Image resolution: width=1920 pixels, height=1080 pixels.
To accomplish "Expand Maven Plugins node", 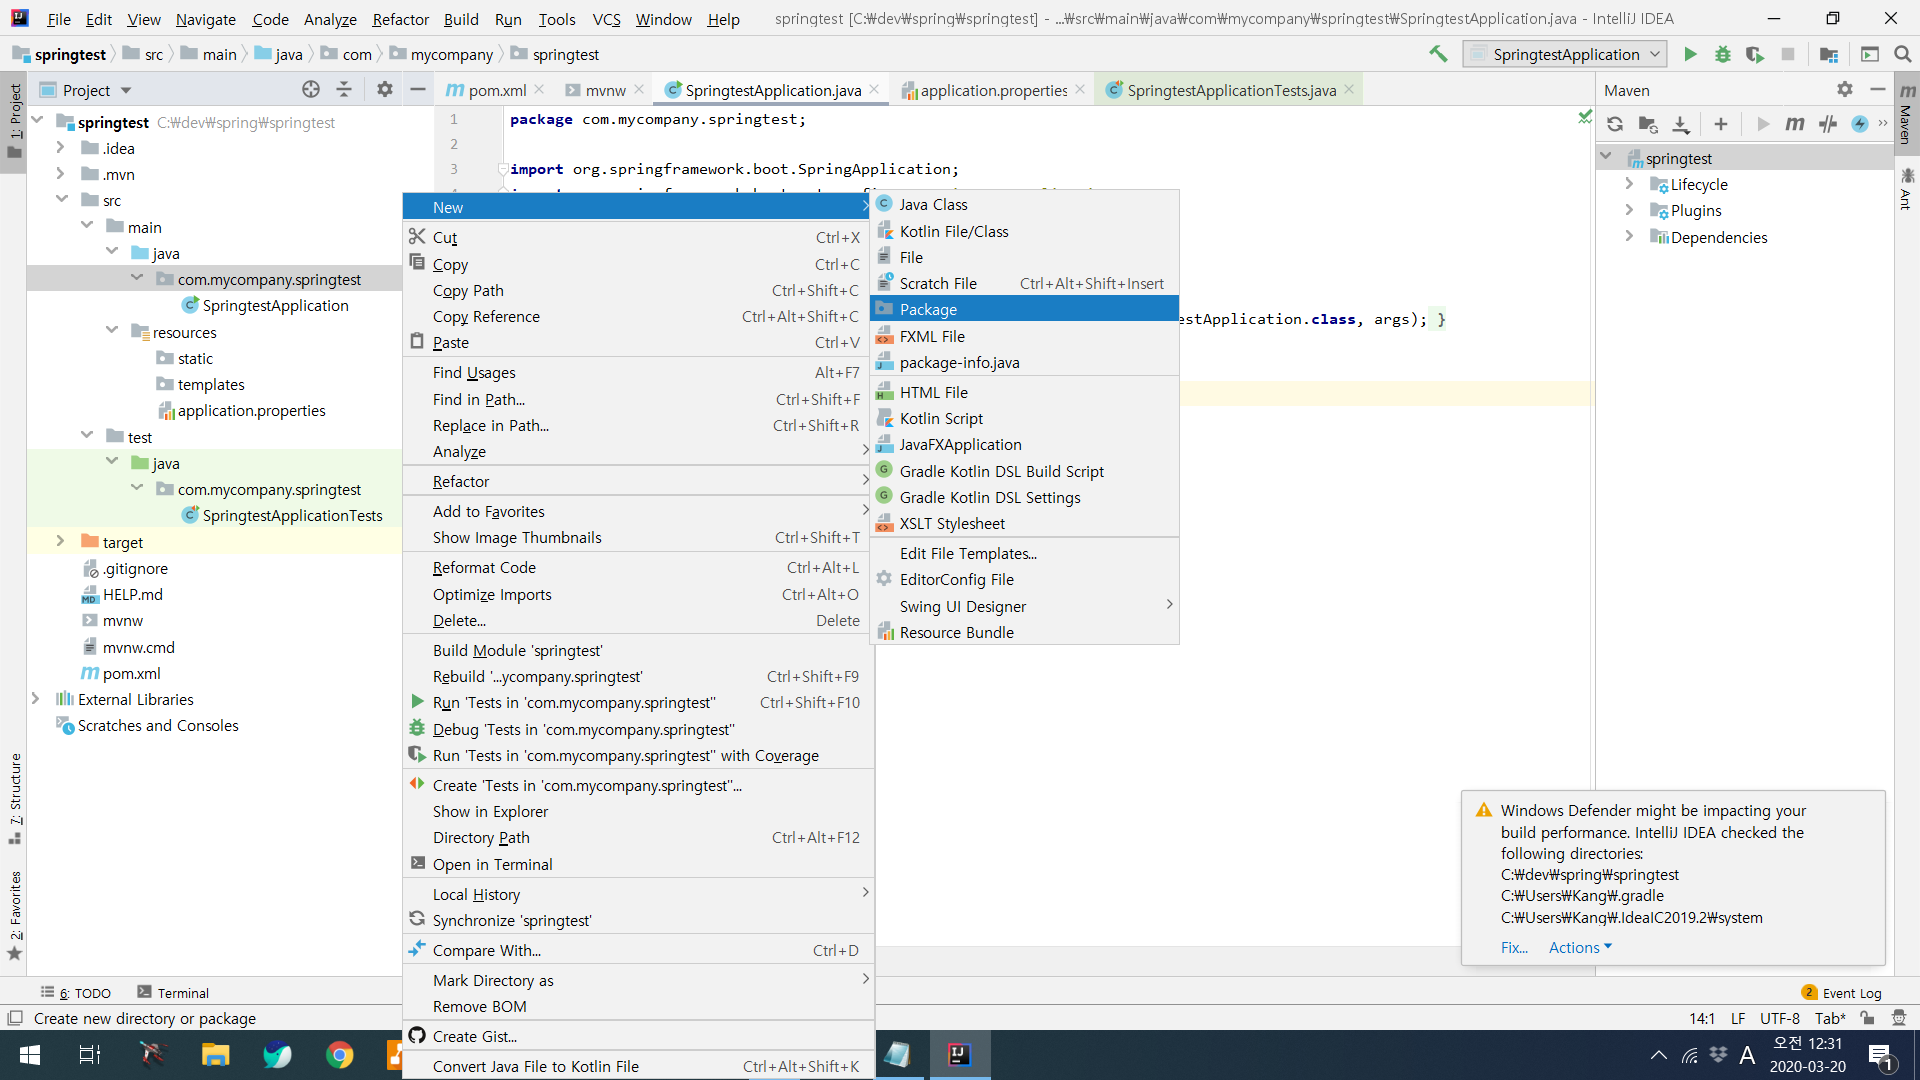I will (1629, 210).
